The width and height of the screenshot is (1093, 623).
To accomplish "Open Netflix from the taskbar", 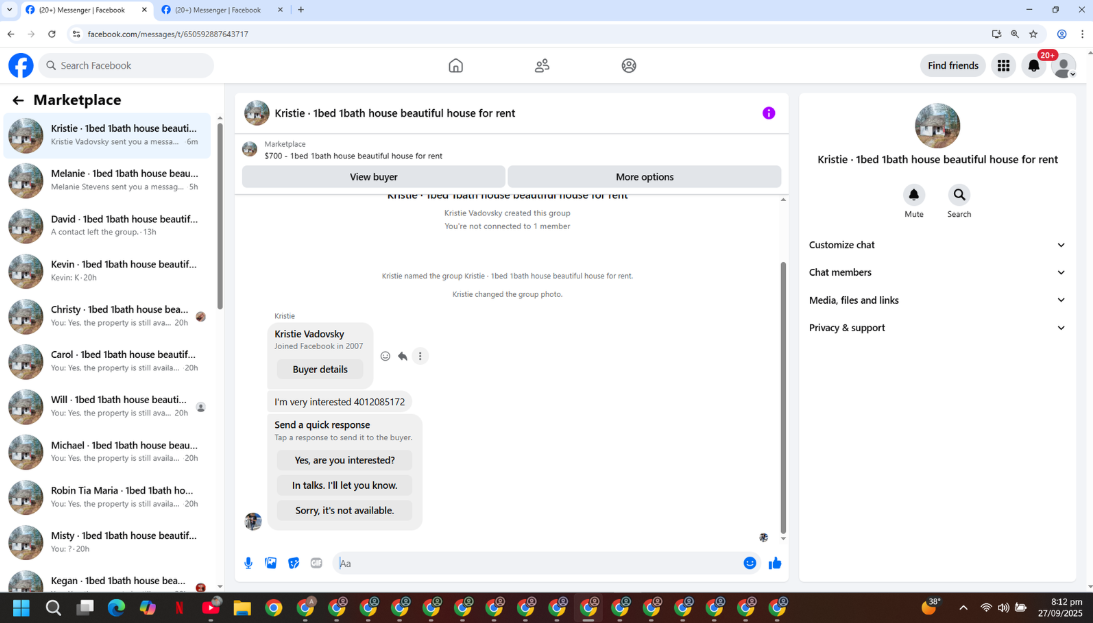I will pos(179,608).
